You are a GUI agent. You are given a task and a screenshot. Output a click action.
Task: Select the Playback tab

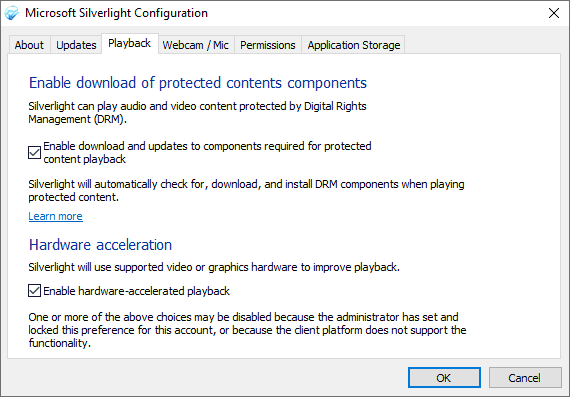(x=130, y=44)
